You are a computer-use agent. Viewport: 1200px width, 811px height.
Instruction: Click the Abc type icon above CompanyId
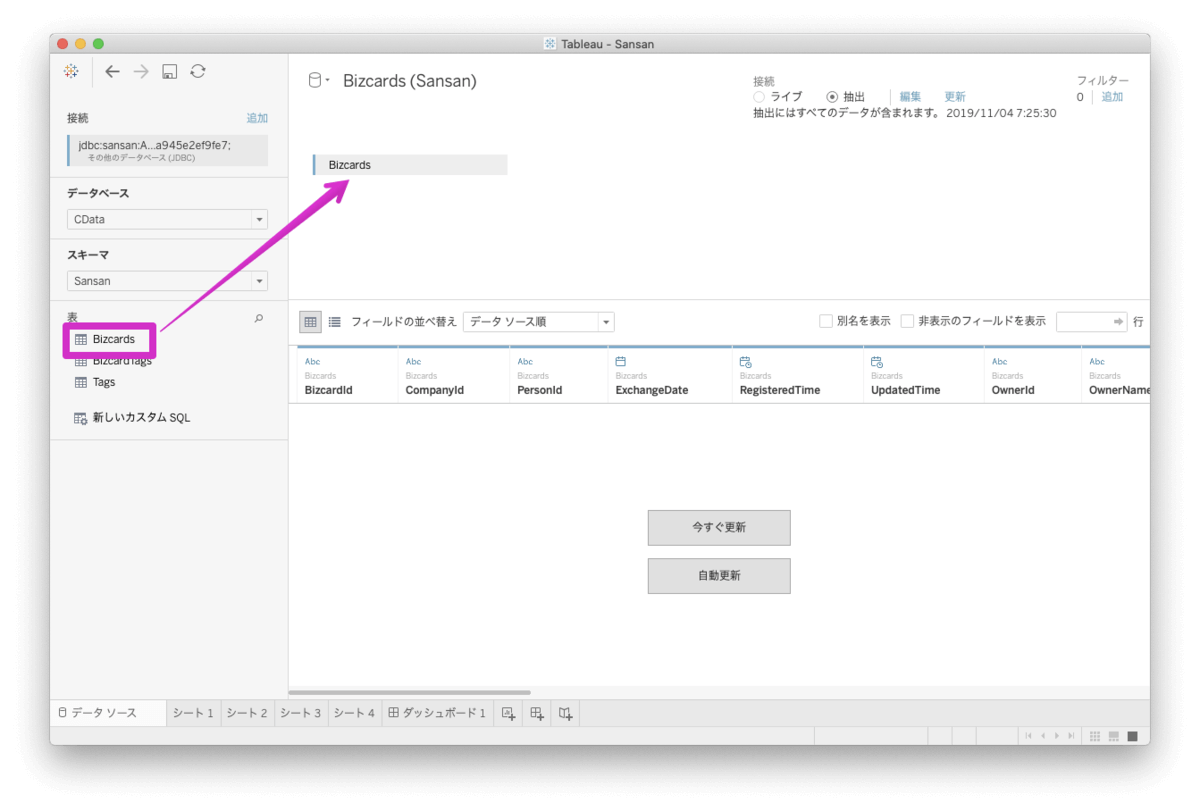[x=413, y=362]
